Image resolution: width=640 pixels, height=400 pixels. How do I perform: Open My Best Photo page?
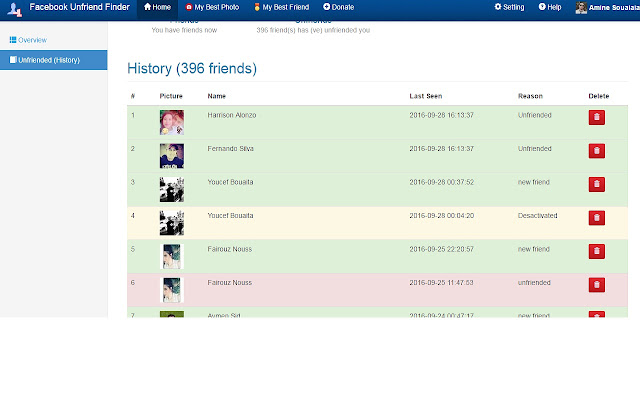212,7
